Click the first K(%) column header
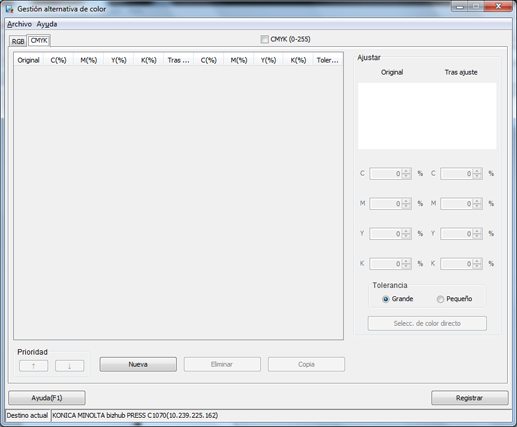517x427 pixels. click(x=149, y=60)
